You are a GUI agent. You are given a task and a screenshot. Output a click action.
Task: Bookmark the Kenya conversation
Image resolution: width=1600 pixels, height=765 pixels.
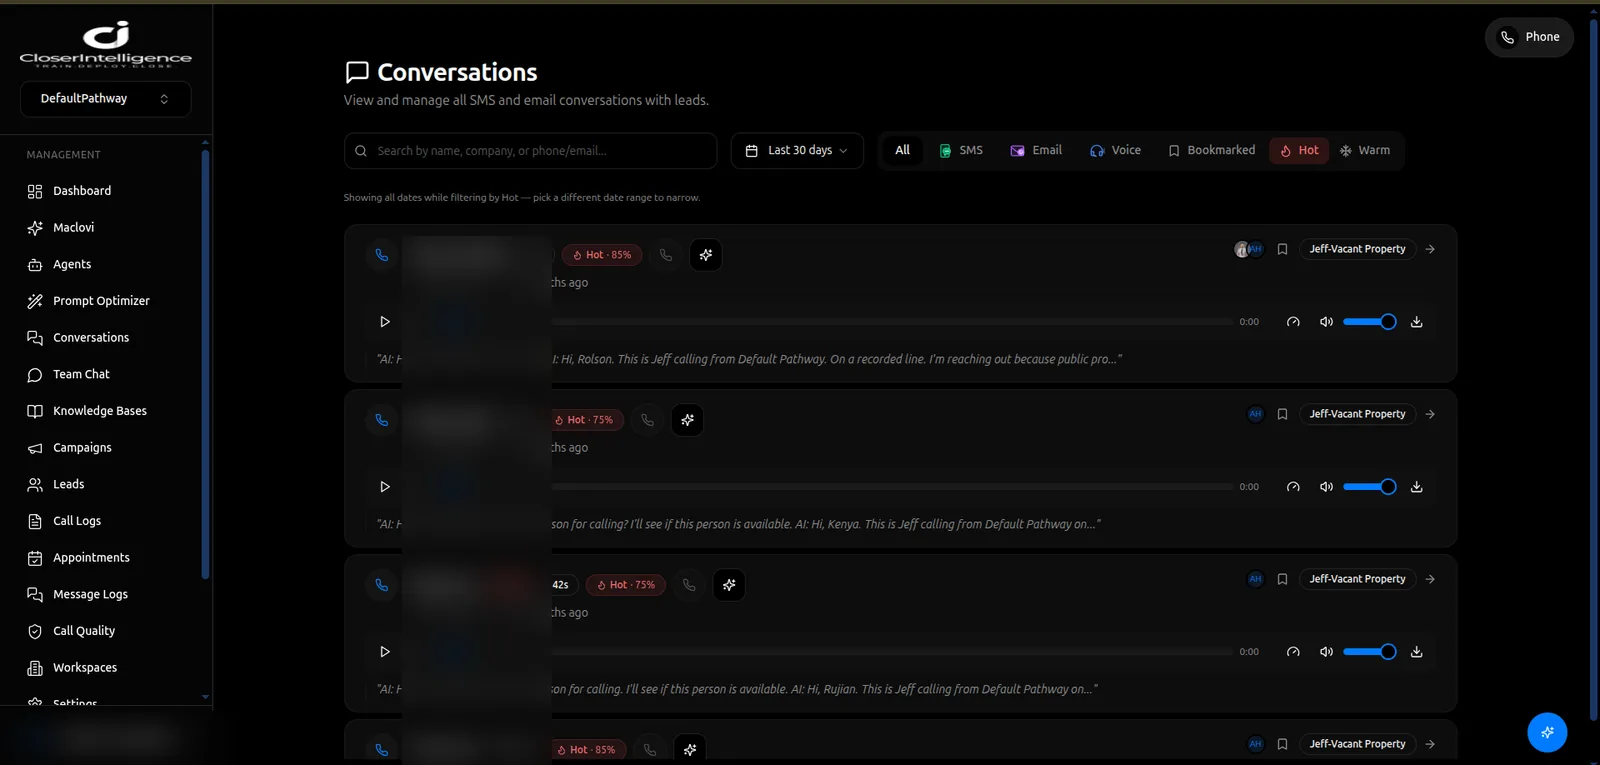click(1282, 414)
